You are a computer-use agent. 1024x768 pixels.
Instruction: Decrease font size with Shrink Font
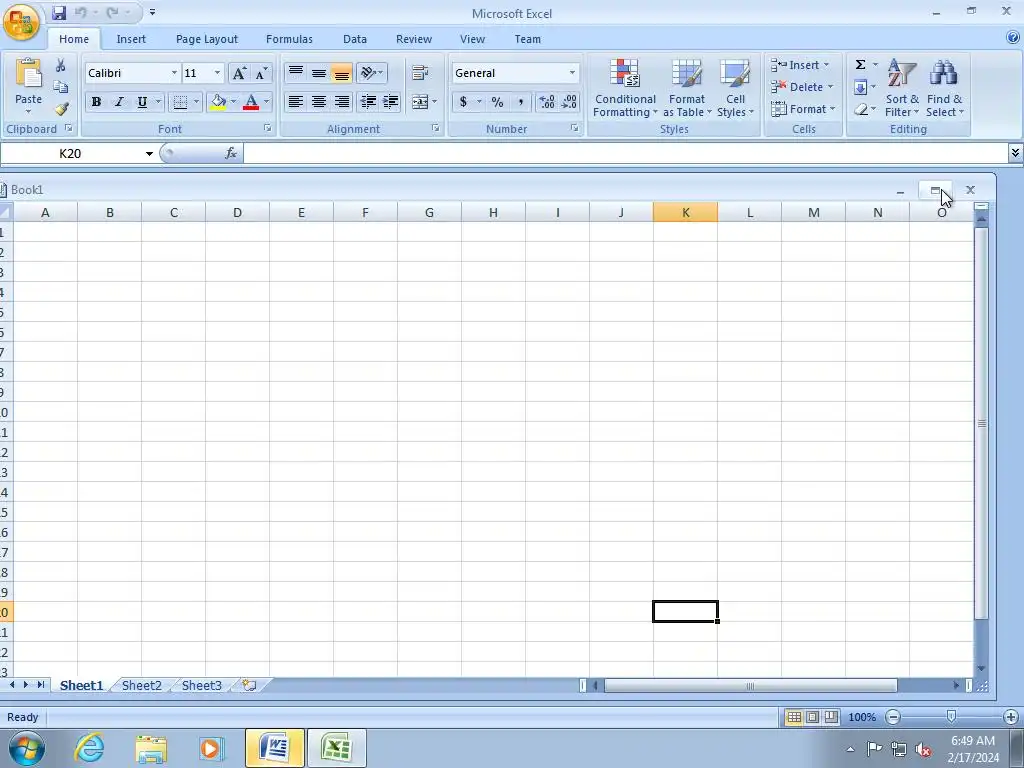point(261,73)
